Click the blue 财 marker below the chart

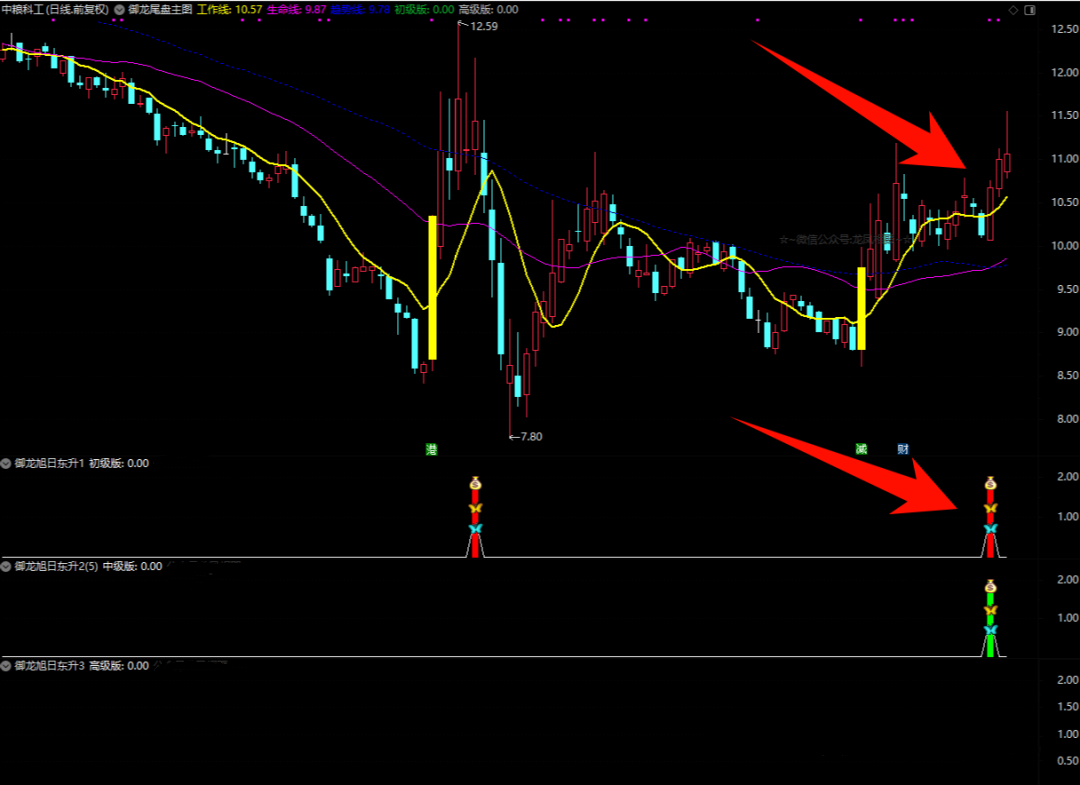[x=902, y=450]
